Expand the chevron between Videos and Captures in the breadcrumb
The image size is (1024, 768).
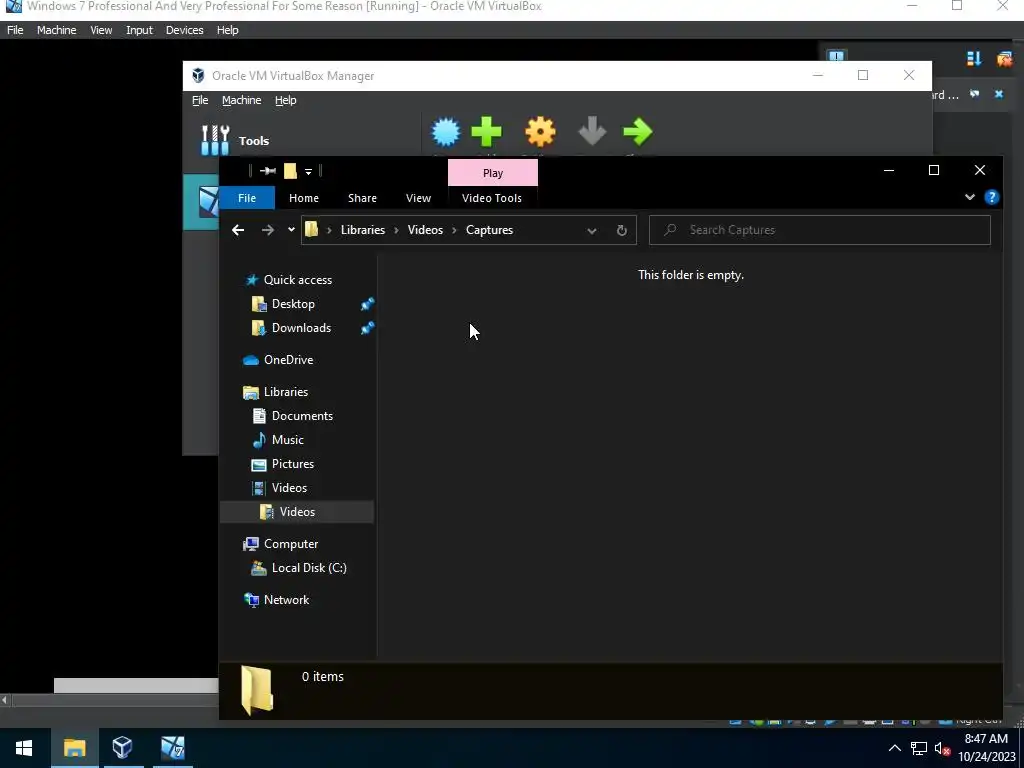[455, 230]
